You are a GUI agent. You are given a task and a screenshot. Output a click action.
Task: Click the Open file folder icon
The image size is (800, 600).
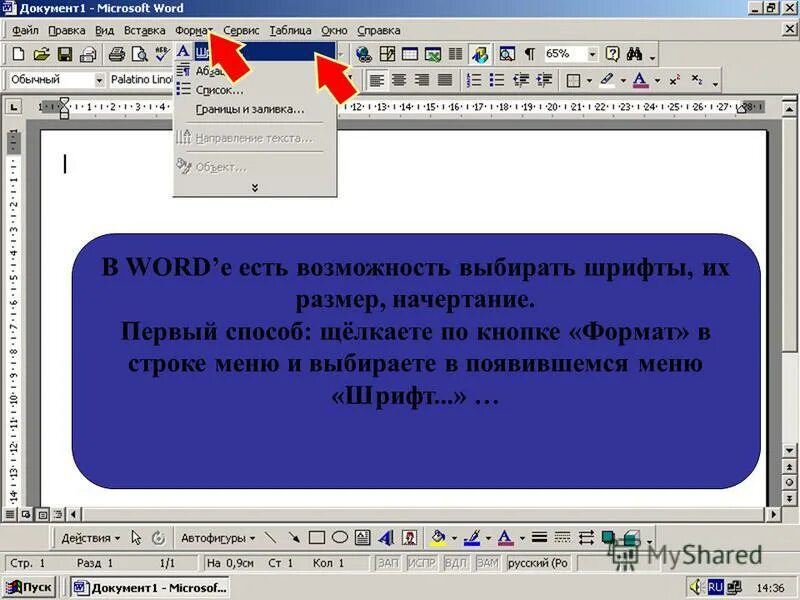pyautogui.click(x=41, y=54)
